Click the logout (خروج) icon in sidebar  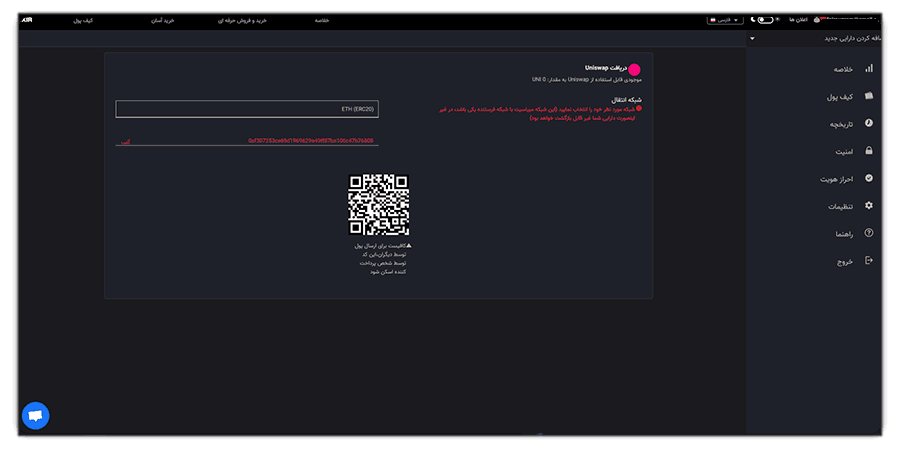[x=868, y=260]
